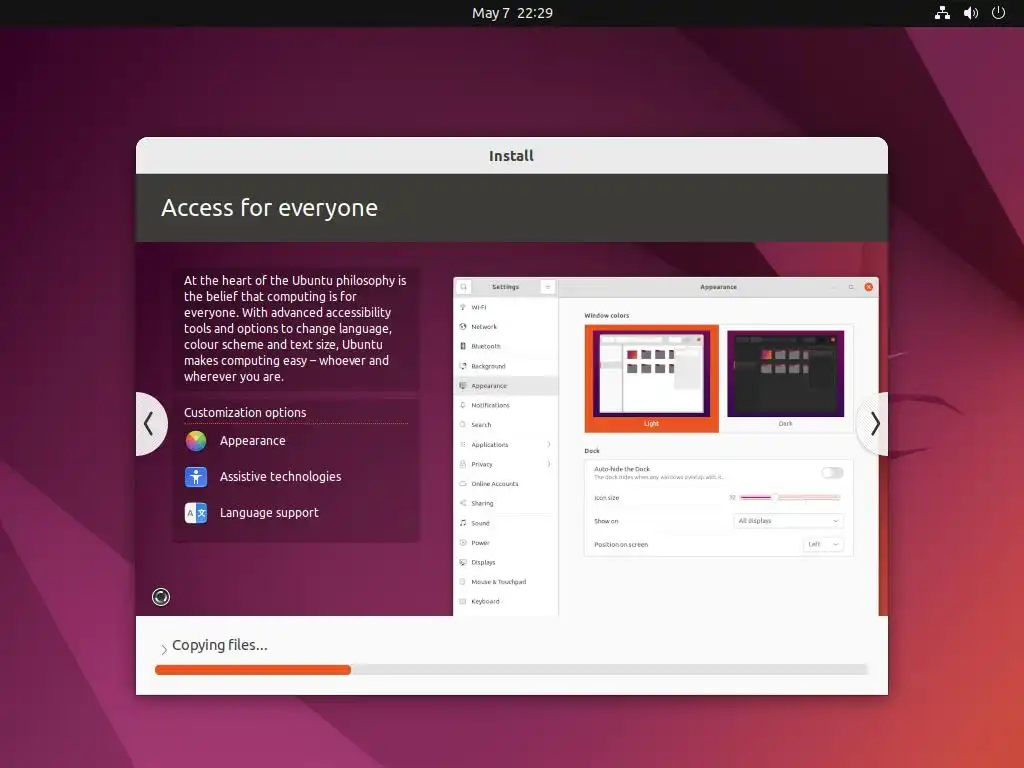Expand the Applications sidebar chevron

tap(549, 445)
